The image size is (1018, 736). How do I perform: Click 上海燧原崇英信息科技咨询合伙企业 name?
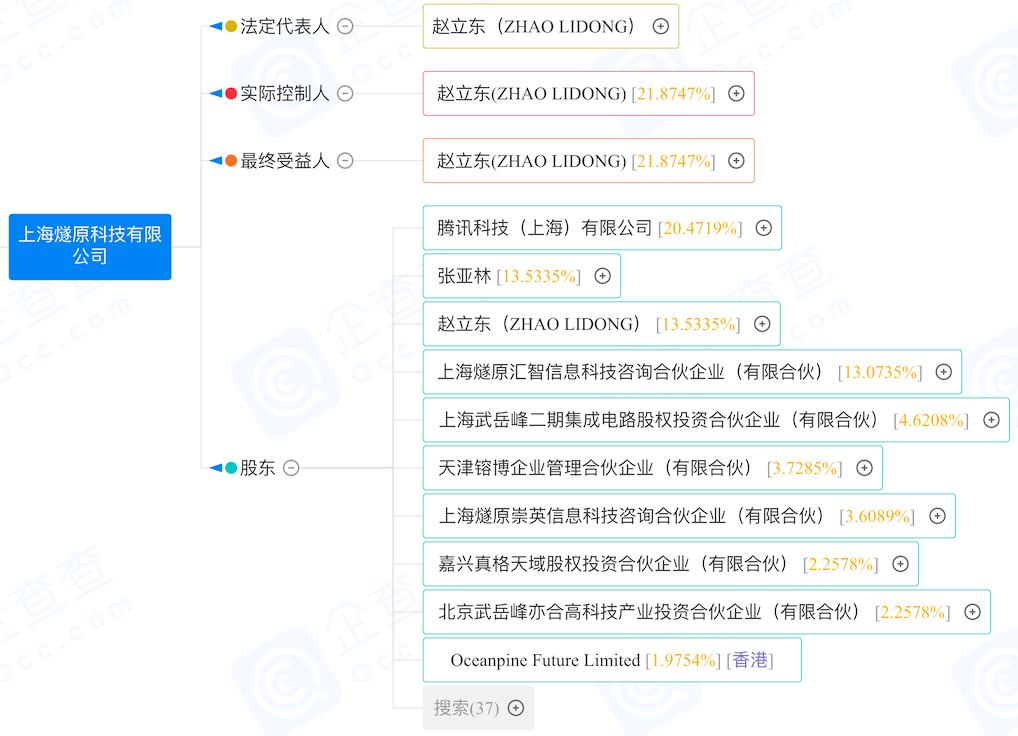pos(634,516)
